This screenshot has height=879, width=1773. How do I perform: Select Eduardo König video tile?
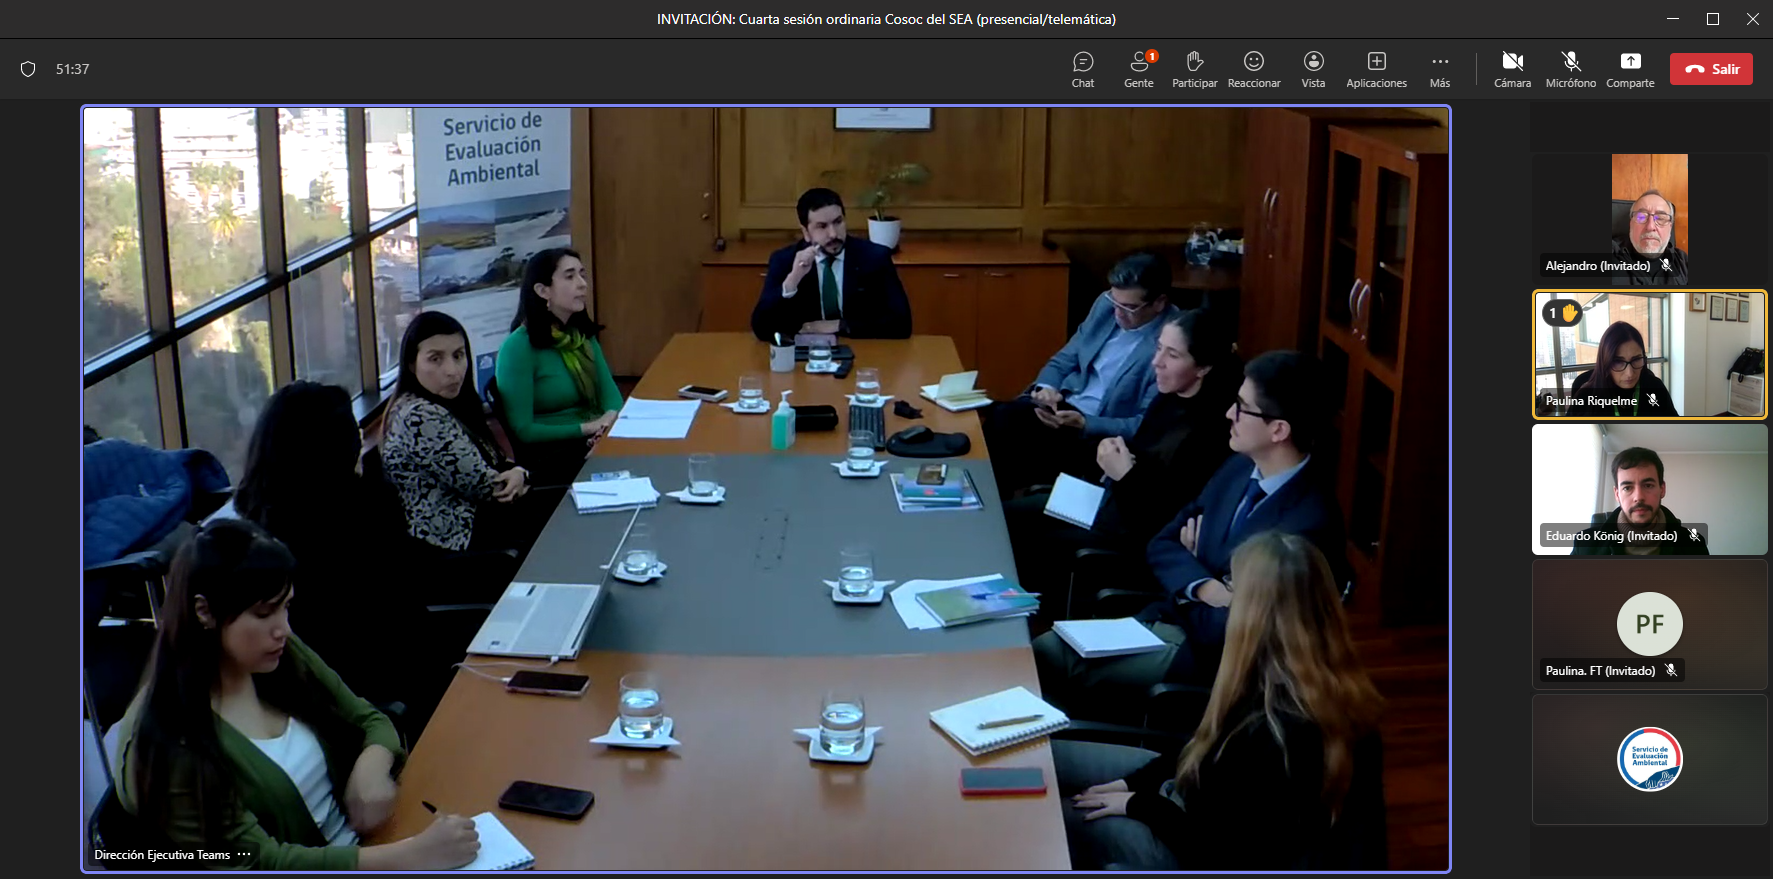(1649, 488)
